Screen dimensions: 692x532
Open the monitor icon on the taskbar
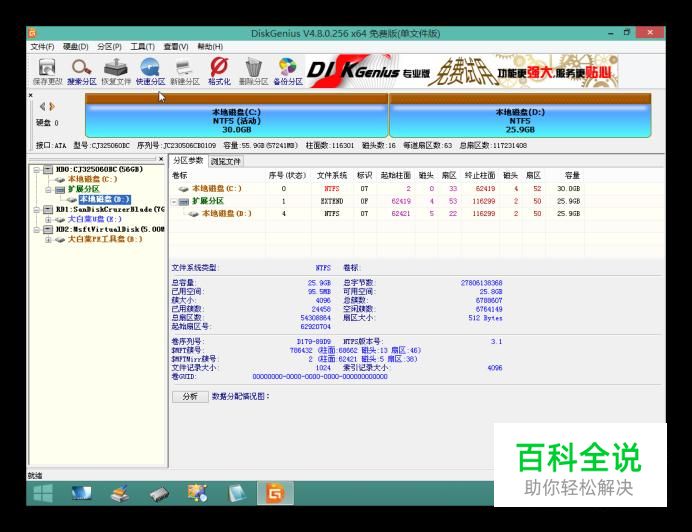pyautogui.click(x=82, y=493)
